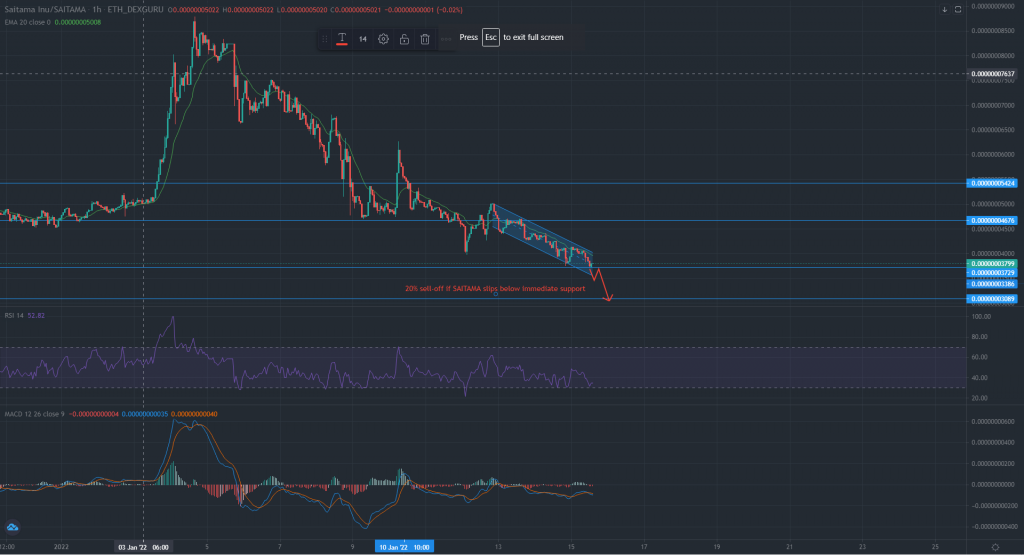1024x555 pixels.
Task: Click the '2022' label on time axis
Action: click(x=61, y=547)
